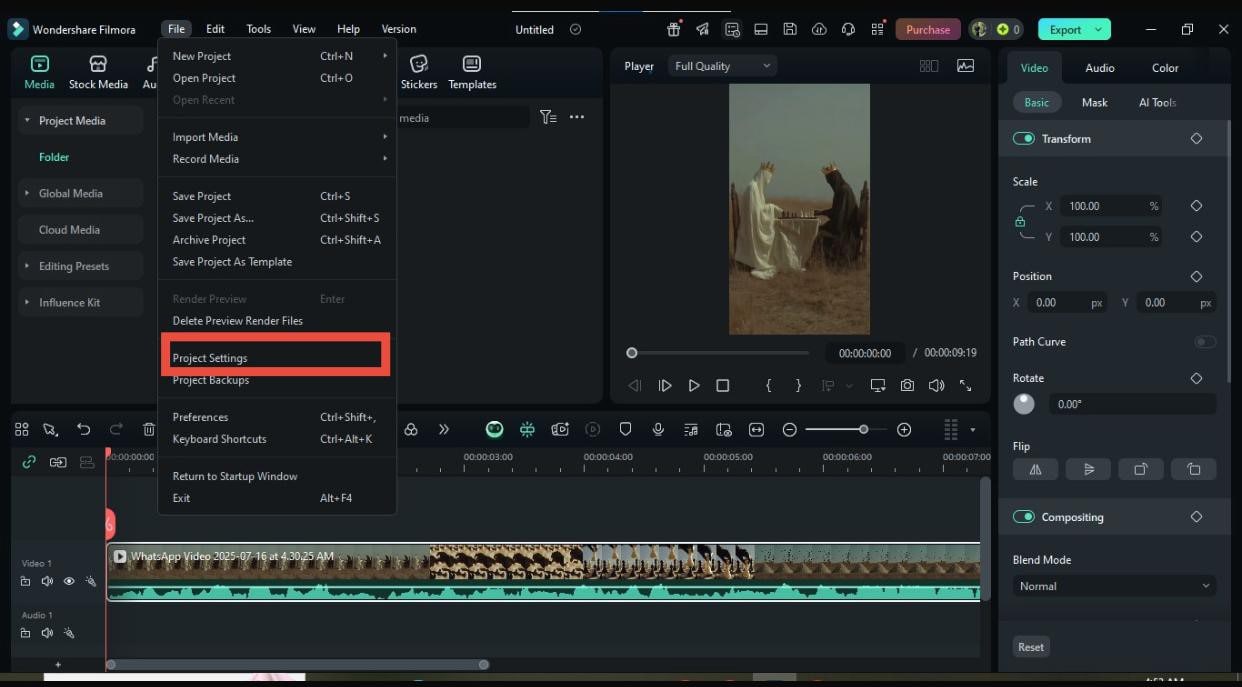Select the Mask sub-tab
This screenshot has width=1242, height=687.
point(1094,102)
